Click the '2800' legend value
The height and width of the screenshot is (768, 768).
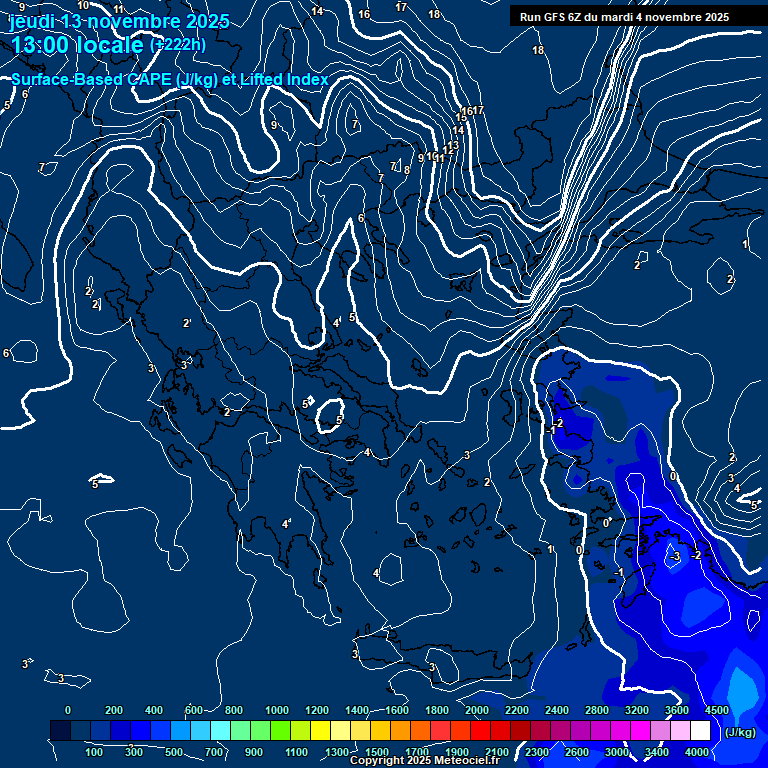click(x=597, y=710)
